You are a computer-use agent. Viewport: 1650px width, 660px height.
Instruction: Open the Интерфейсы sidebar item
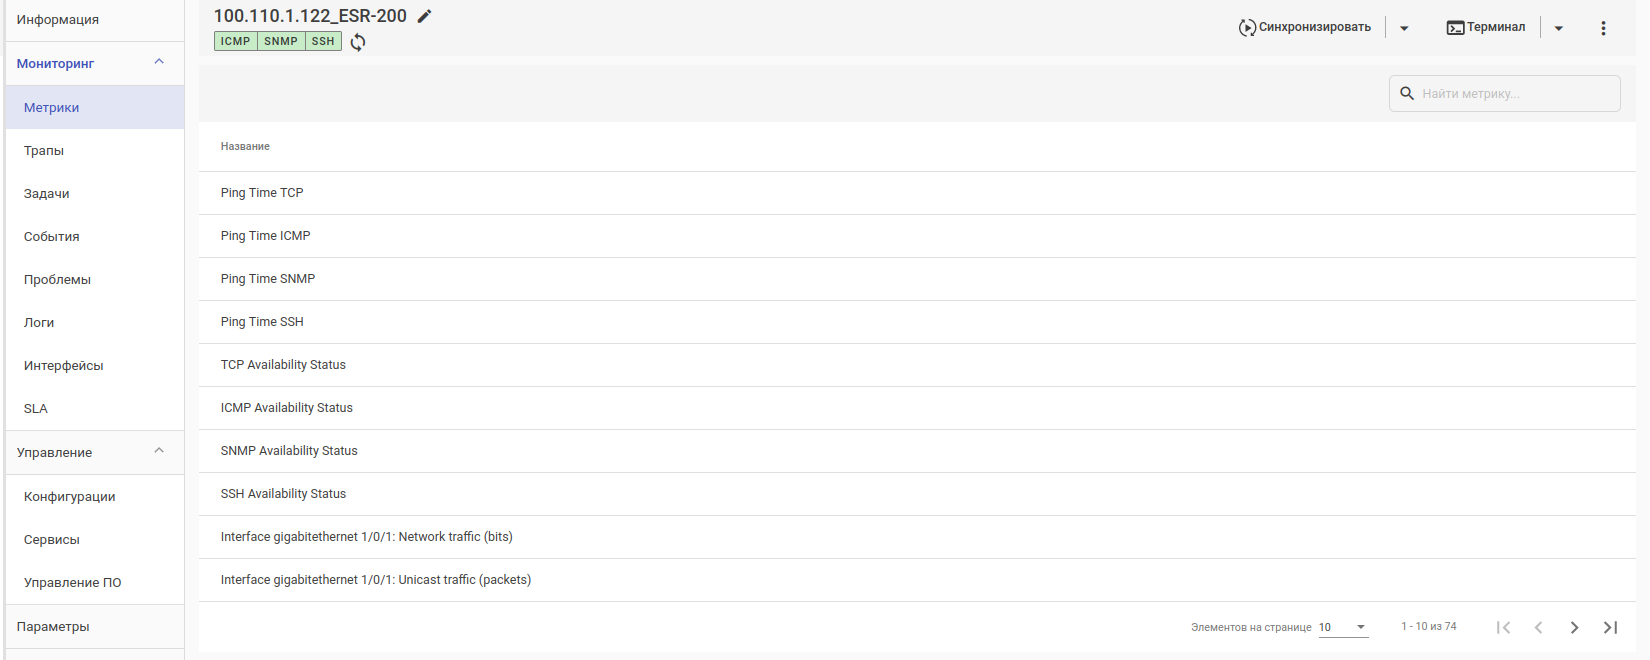click(x=64, y=366)
